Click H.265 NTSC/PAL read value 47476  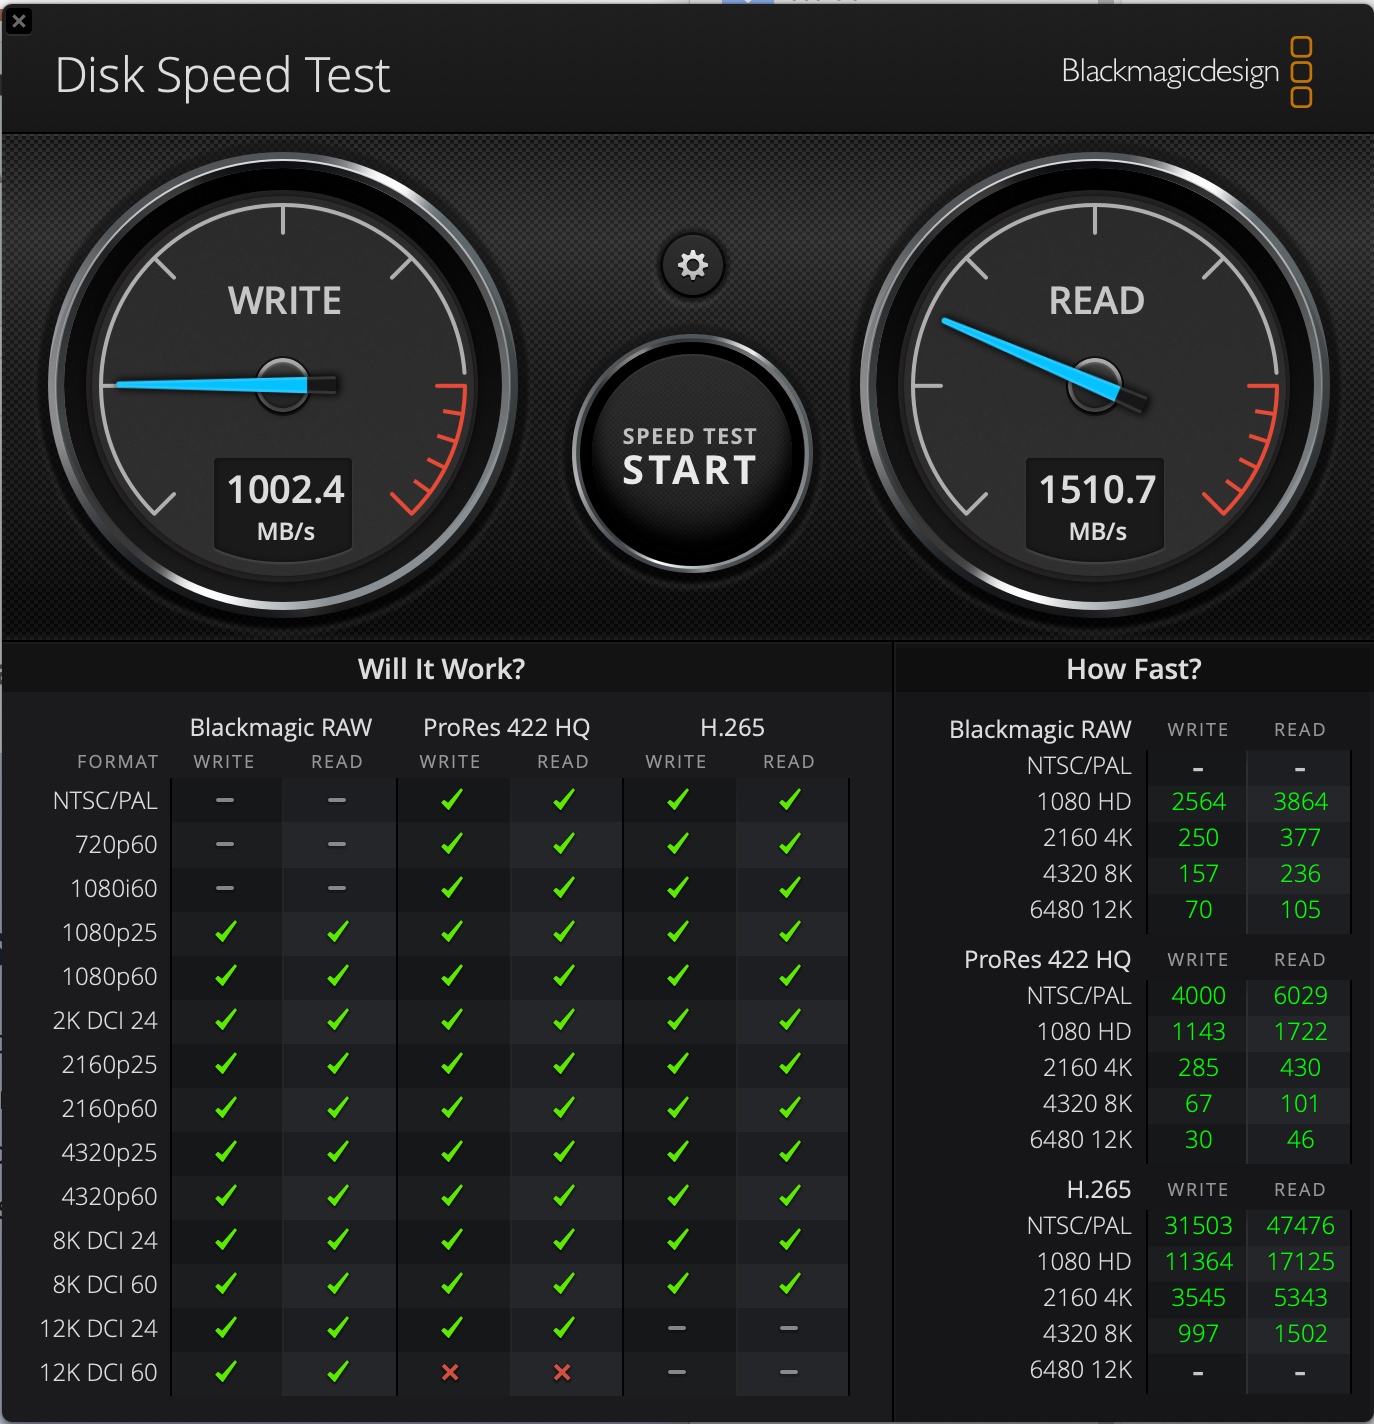click(1300, 1226)
